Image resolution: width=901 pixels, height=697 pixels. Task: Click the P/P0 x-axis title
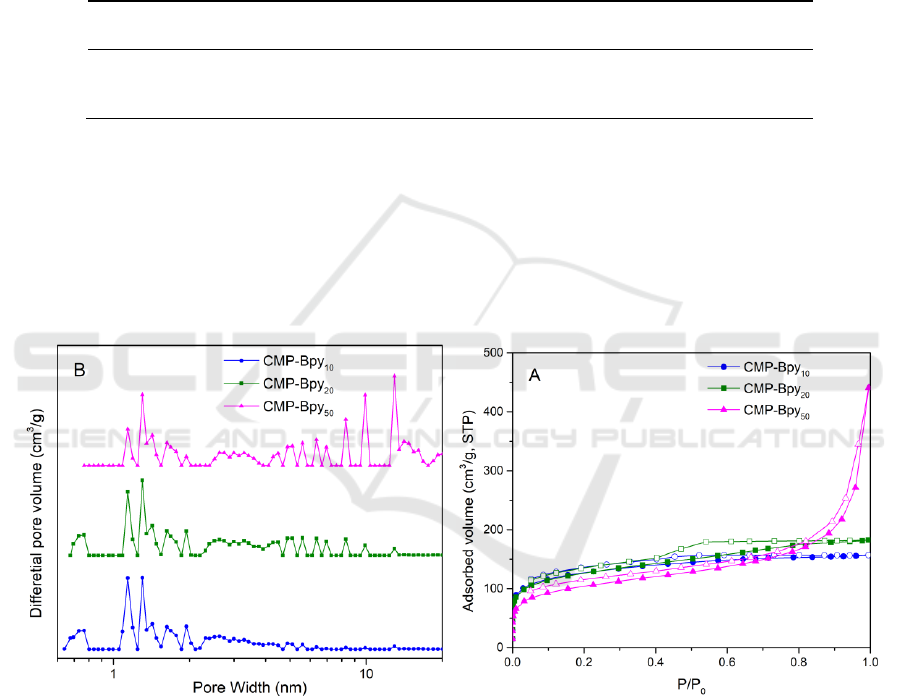691,686
